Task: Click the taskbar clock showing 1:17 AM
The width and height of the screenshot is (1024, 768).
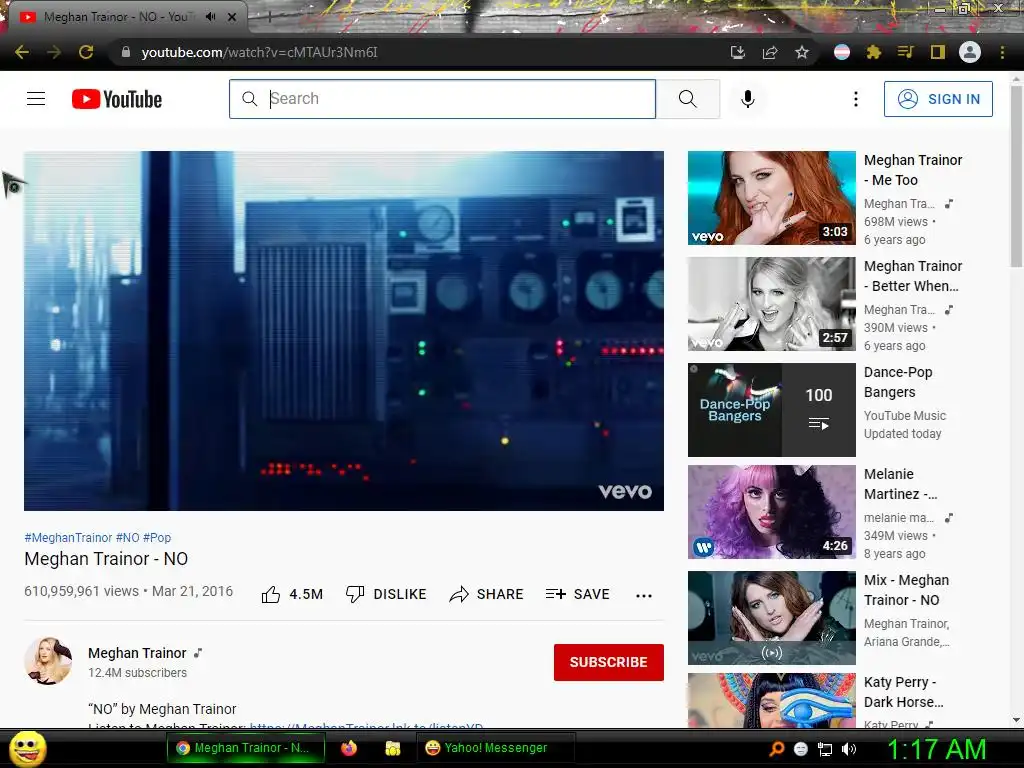Action: 936,749
